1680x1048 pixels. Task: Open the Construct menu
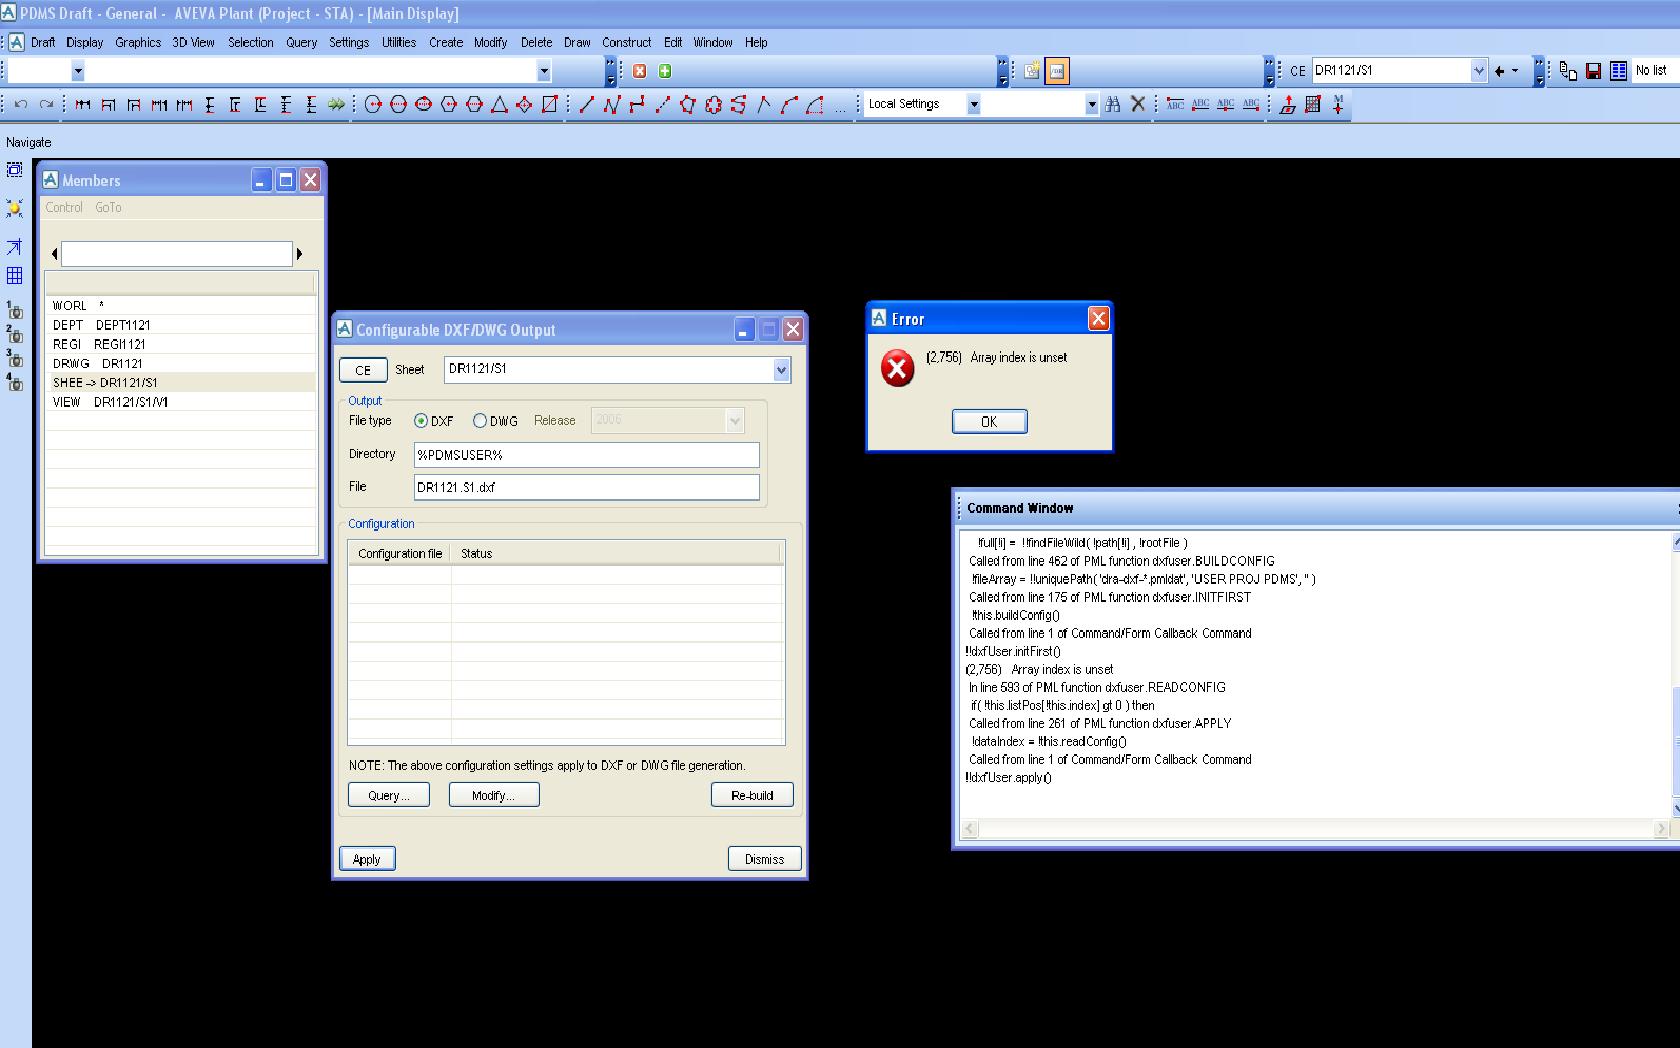(x=627, y=42)
